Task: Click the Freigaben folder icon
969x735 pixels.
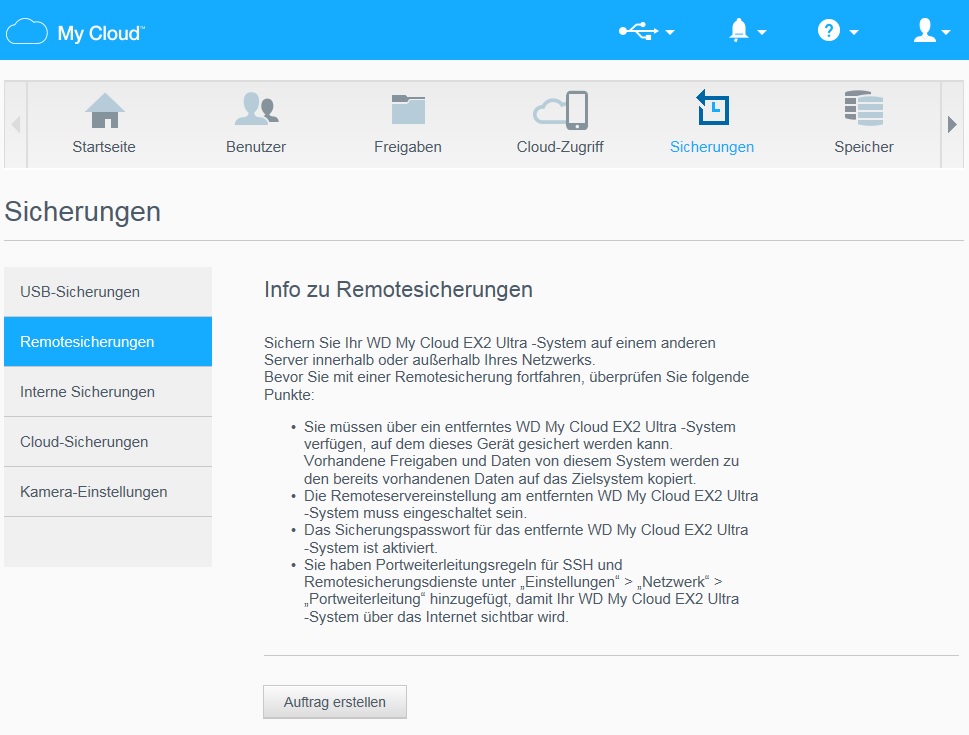Action: [x=408, y=109]
